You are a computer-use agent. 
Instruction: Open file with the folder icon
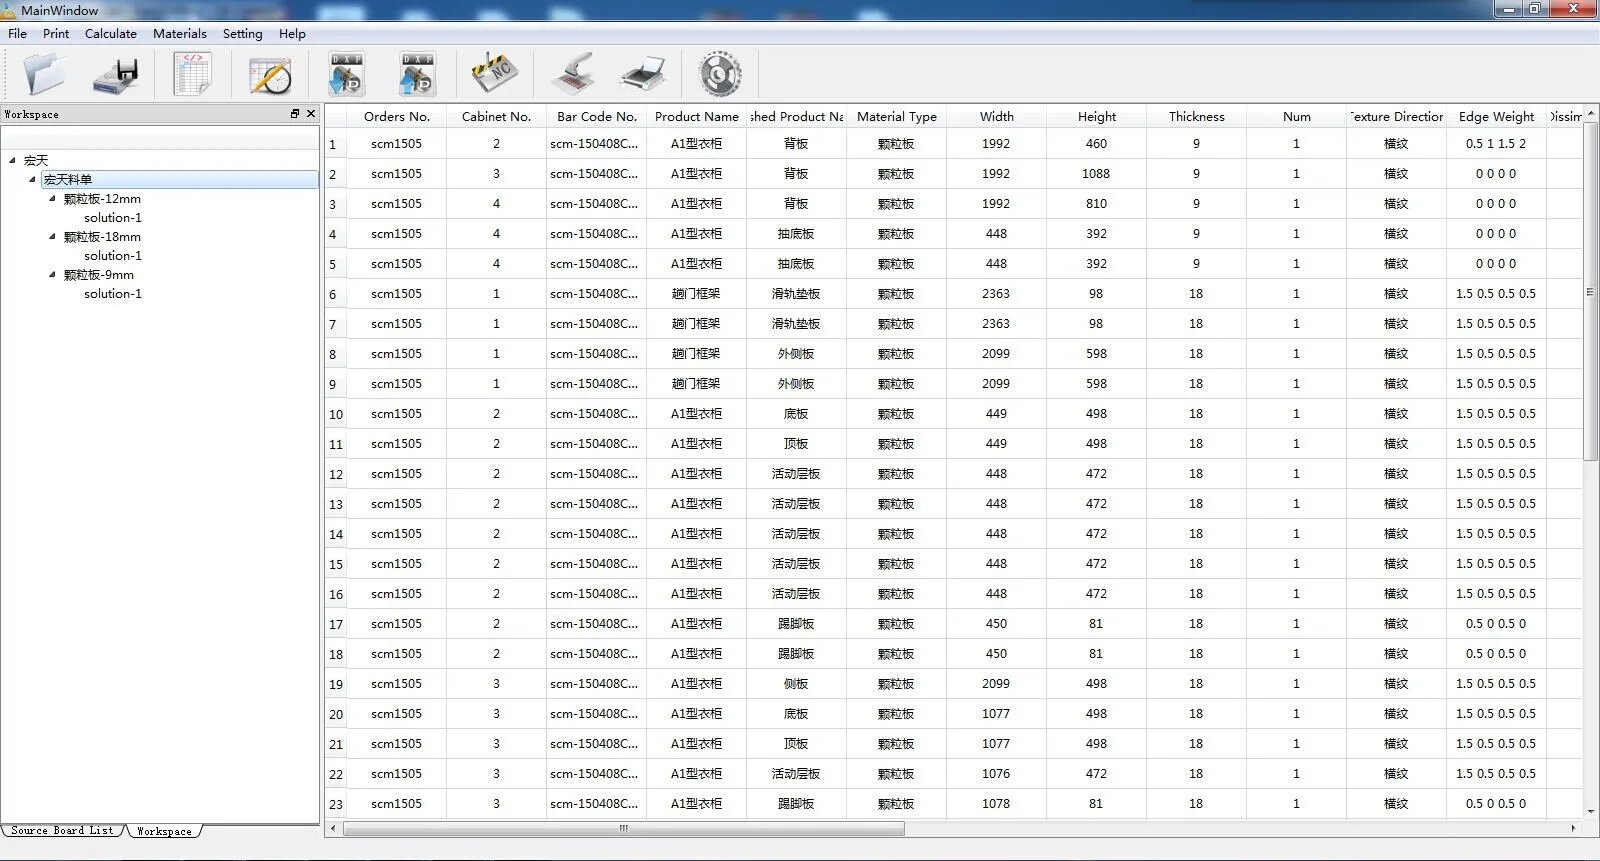[x=44, y=74]
